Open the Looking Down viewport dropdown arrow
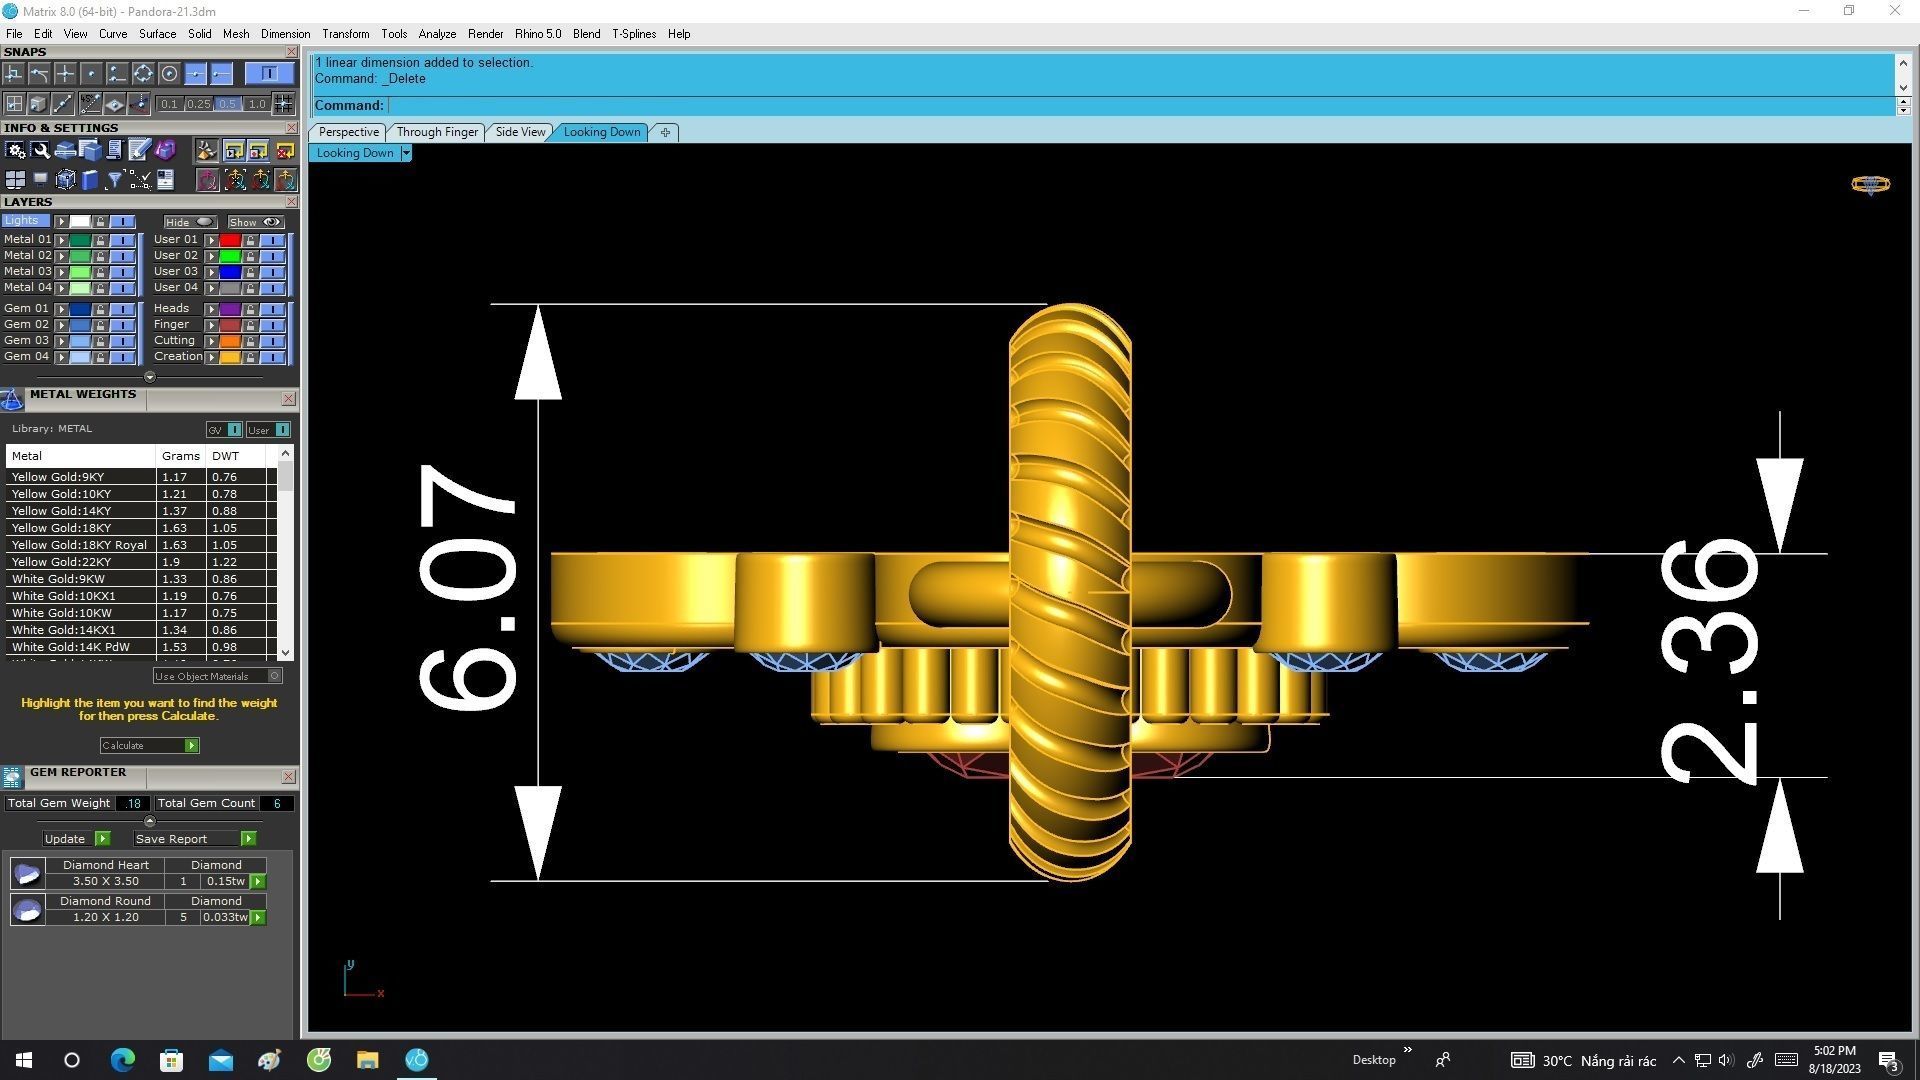The height and width of the screenshot is (1080, 1920). coord(406,153)
